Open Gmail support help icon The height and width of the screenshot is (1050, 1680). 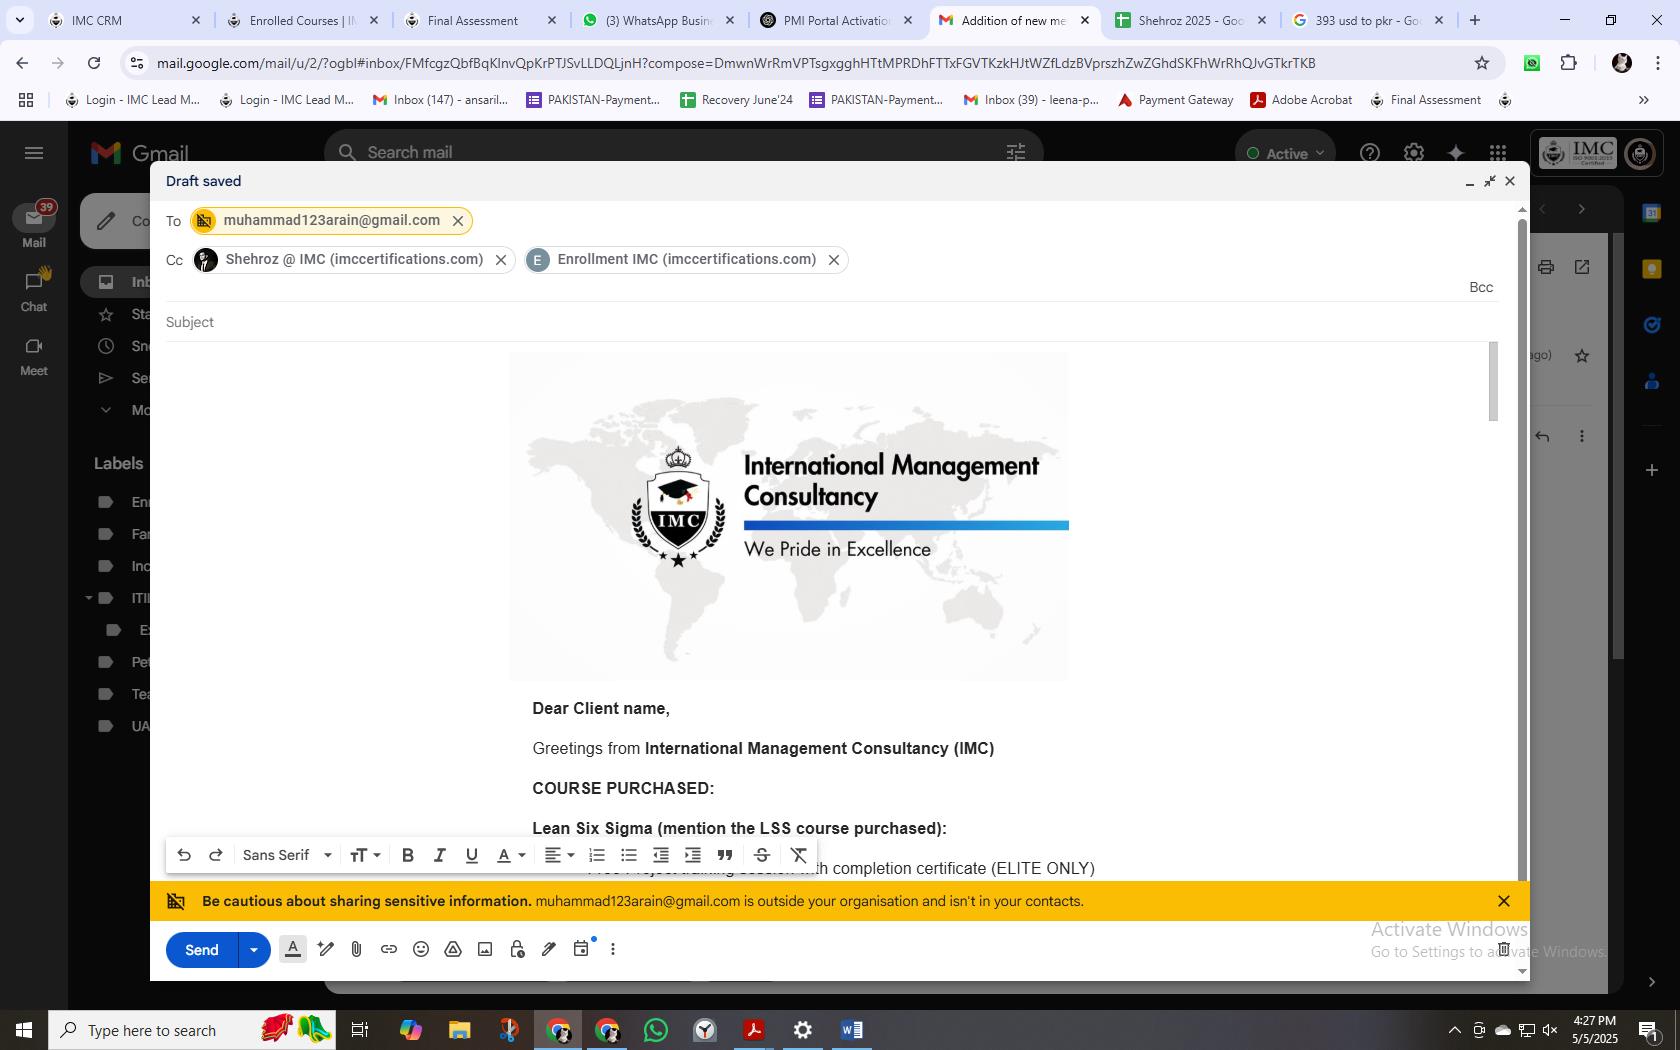coord(1370,153)
